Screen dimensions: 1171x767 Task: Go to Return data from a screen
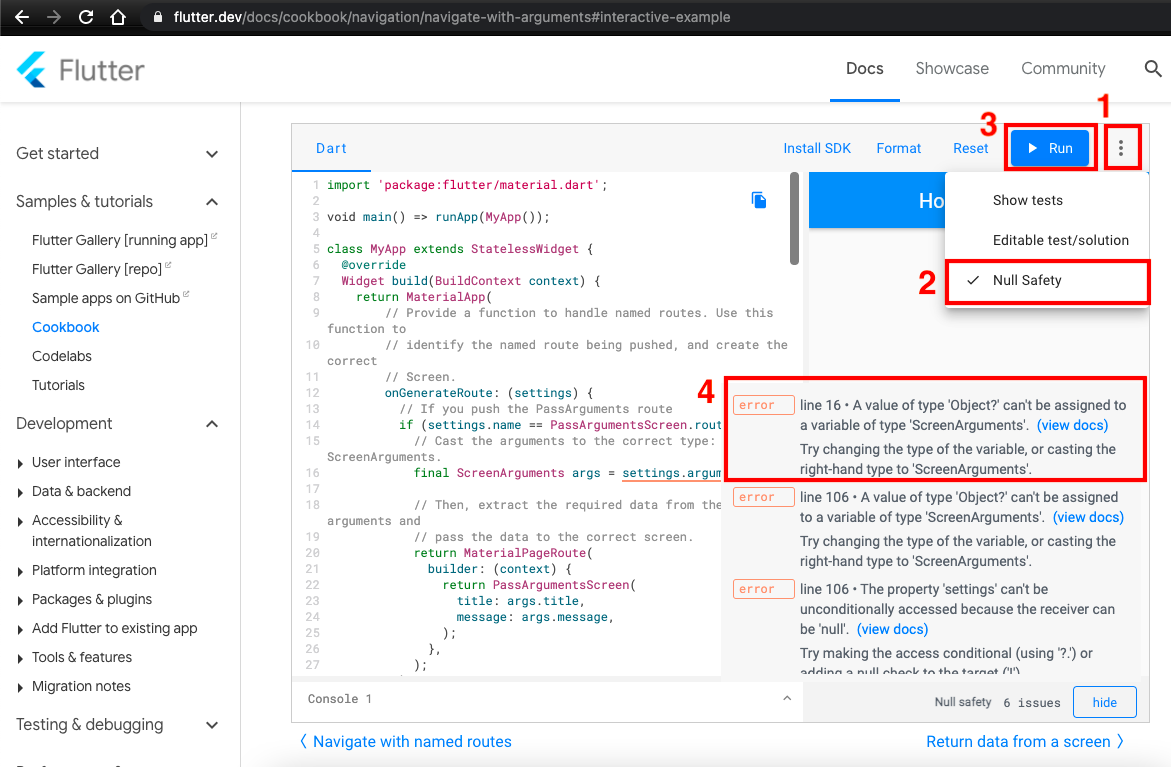coord(1025,742)
